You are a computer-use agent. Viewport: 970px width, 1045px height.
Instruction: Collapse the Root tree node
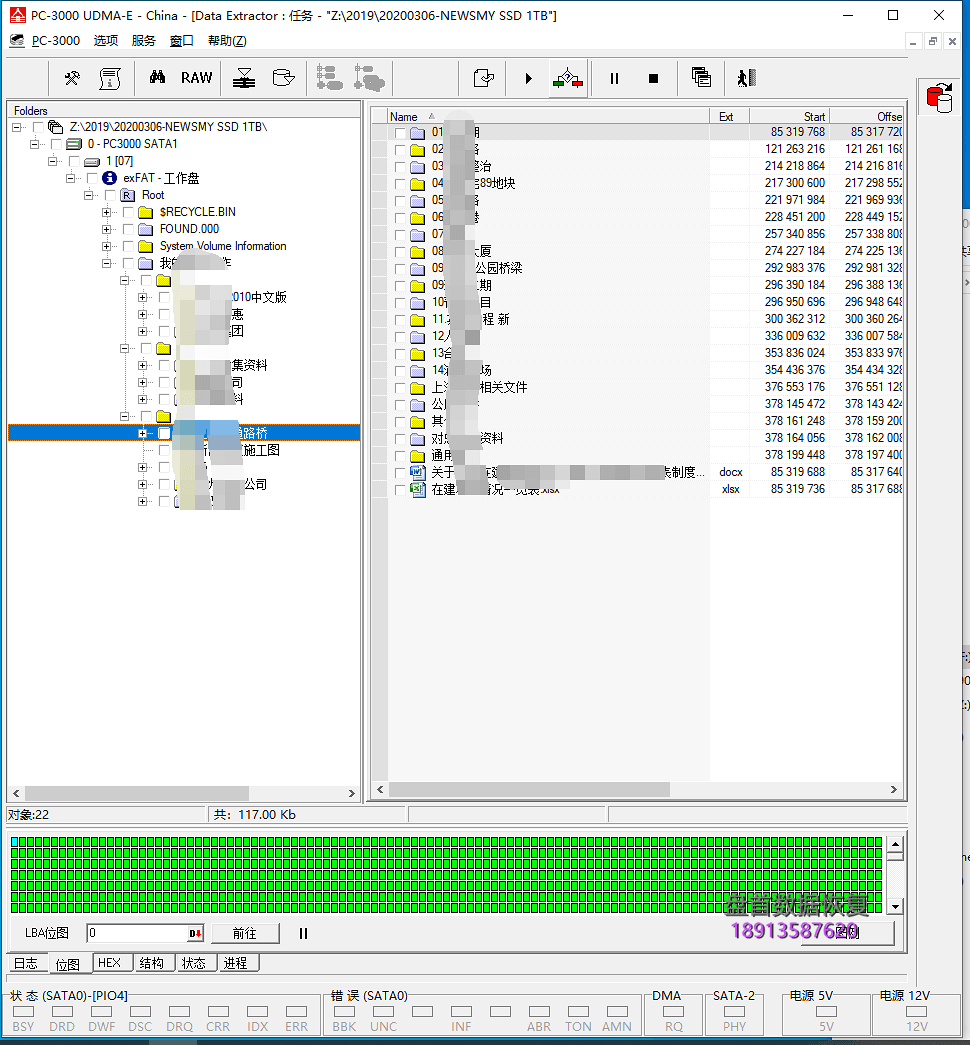[x=88, y=195]
